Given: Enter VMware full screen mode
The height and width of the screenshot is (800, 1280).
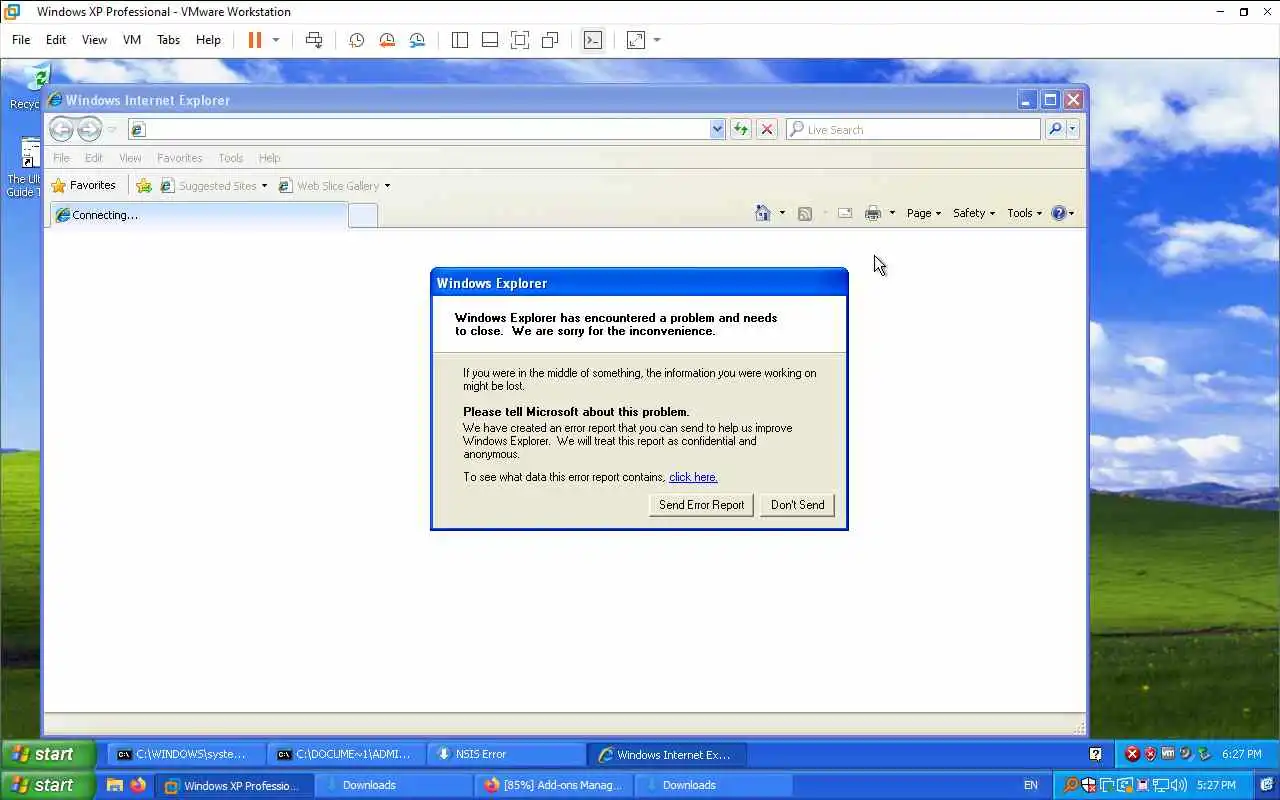Looking at the screenshot, I should pos(520,40).
